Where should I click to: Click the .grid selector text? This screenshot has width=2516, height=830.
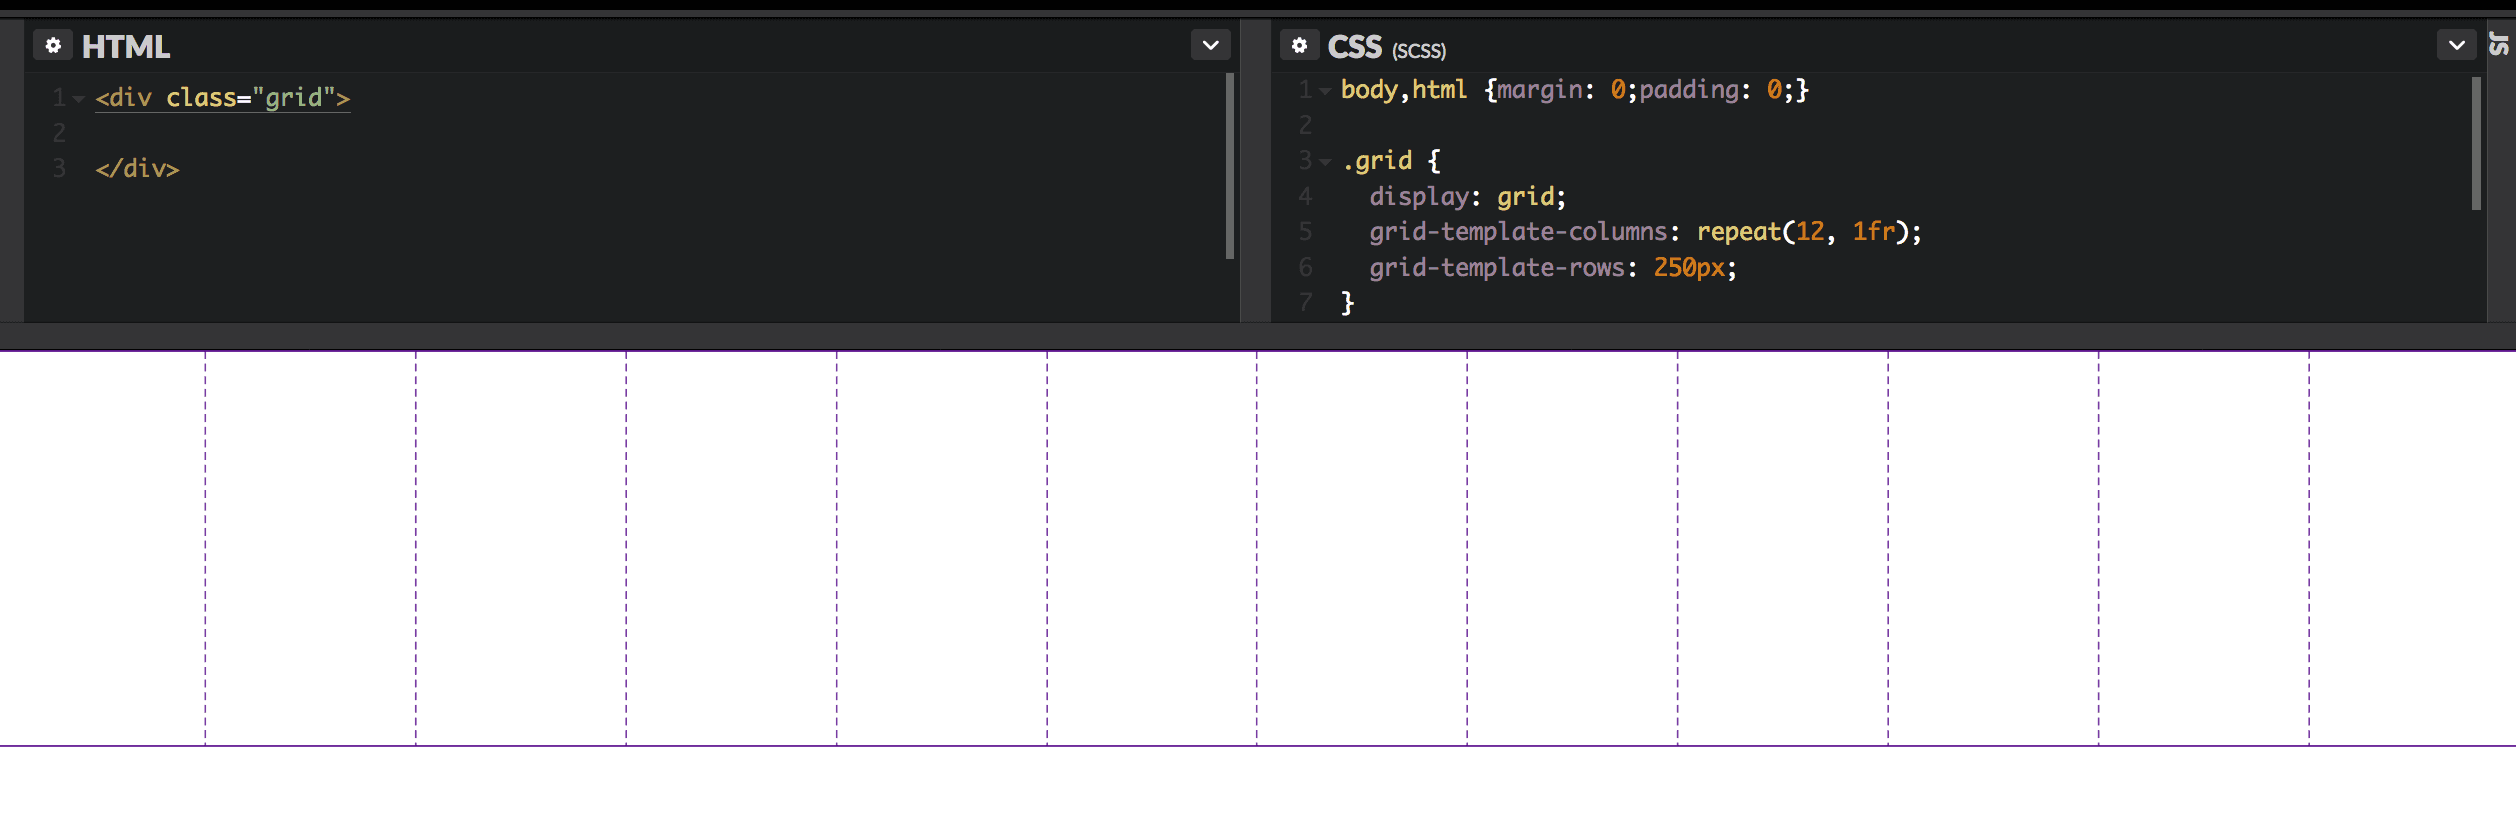pos(1377,161)
